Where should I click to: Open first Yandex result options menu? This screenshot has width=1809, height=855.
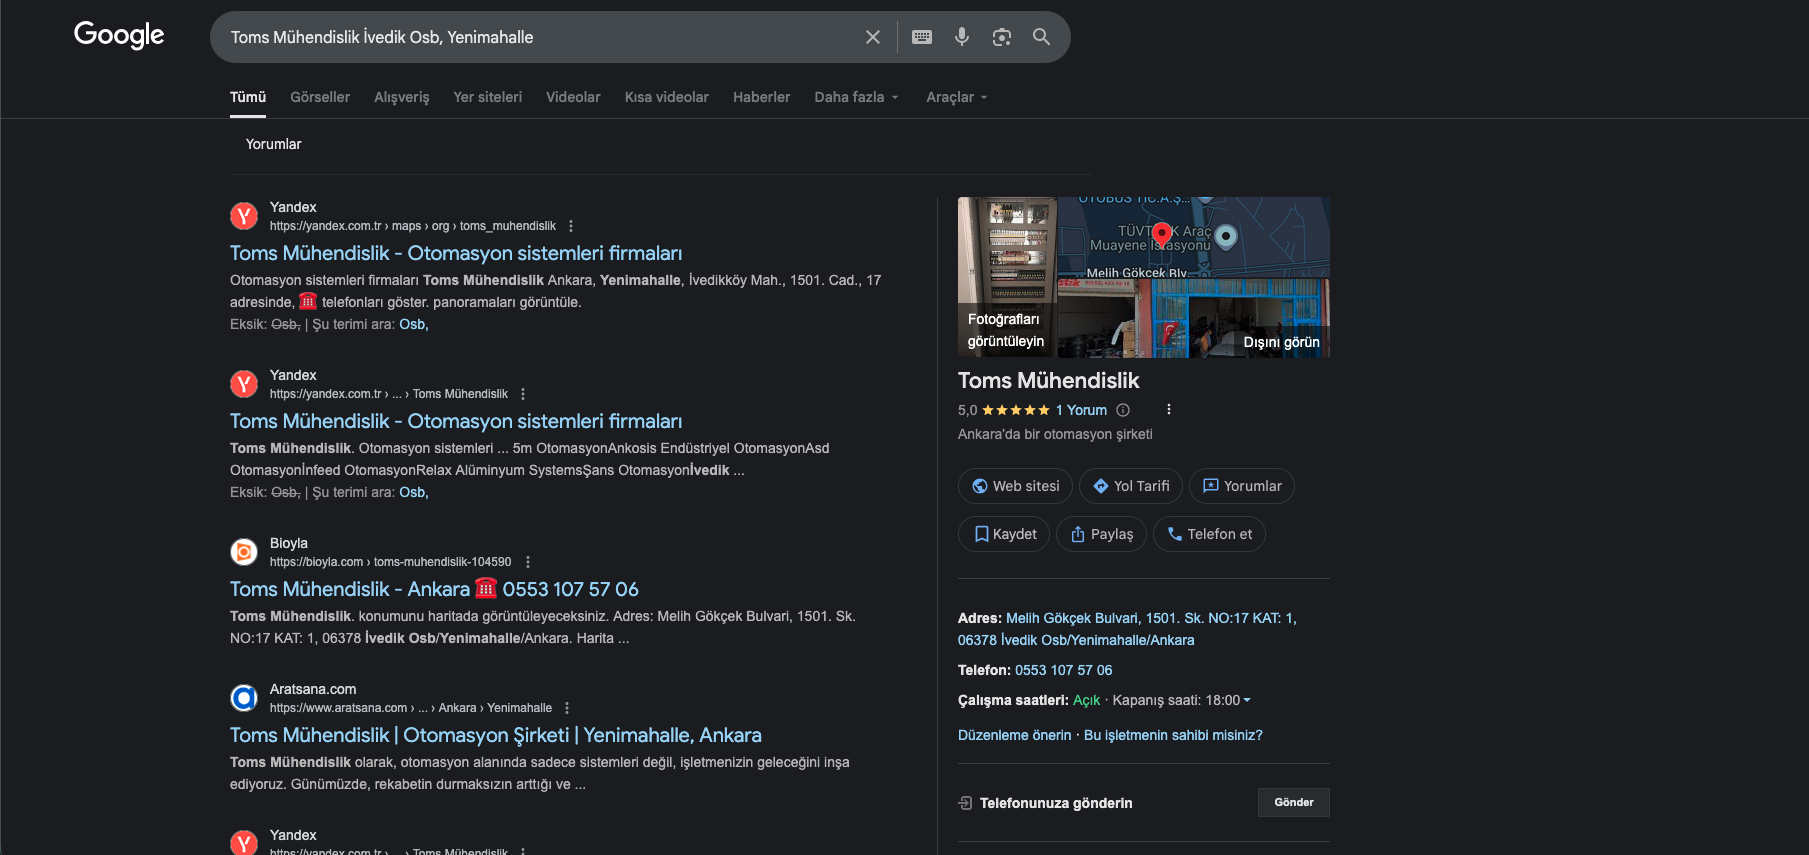[571, 226]
